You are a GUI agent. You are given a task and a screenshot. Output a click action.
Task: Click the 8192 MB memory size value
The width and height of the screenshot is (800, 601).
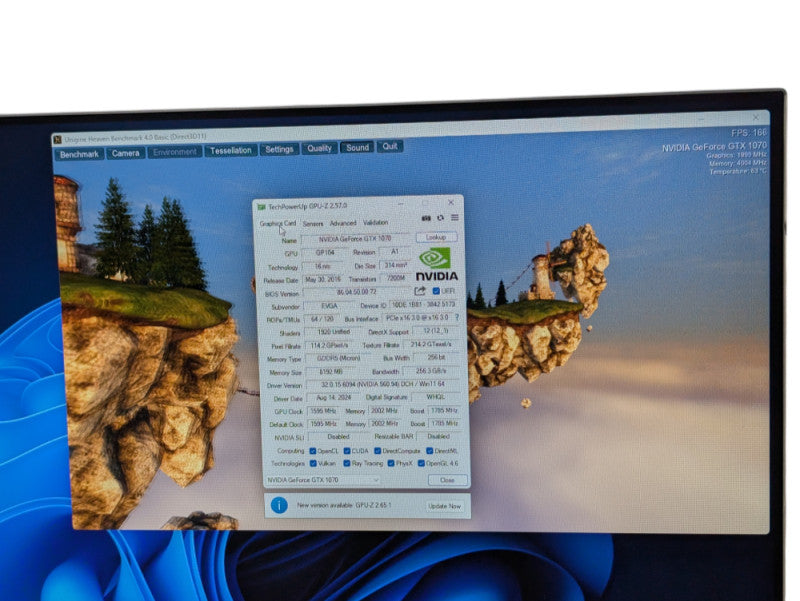[x=331, y=372]
